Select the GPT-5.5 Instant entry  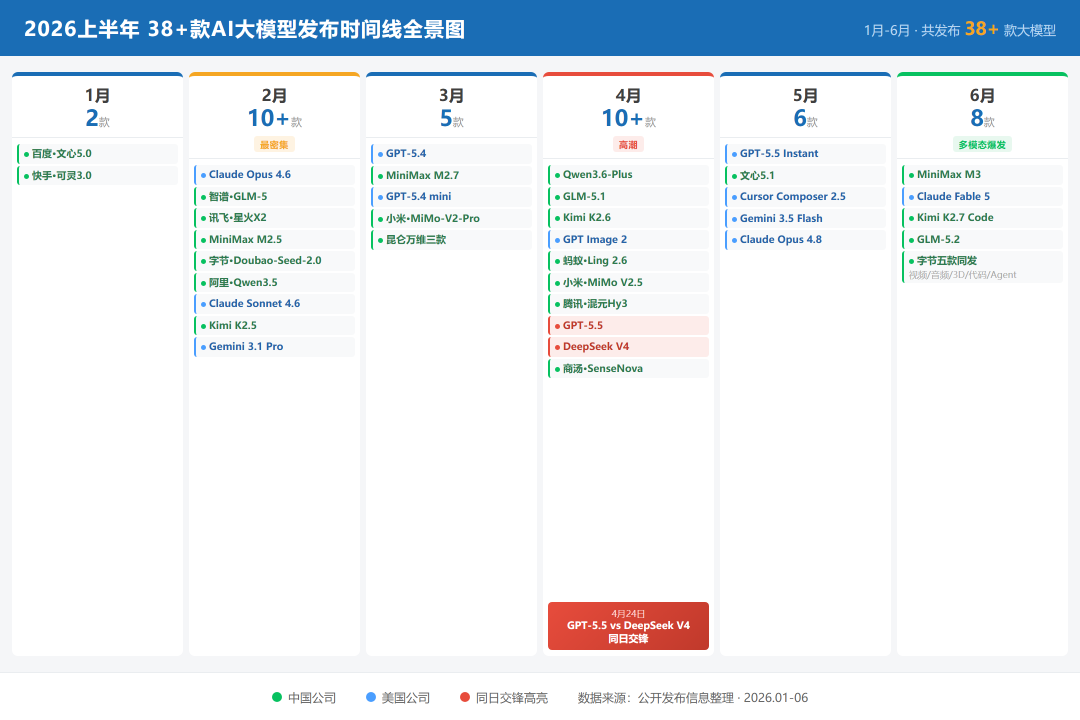(x=805, y=154)
